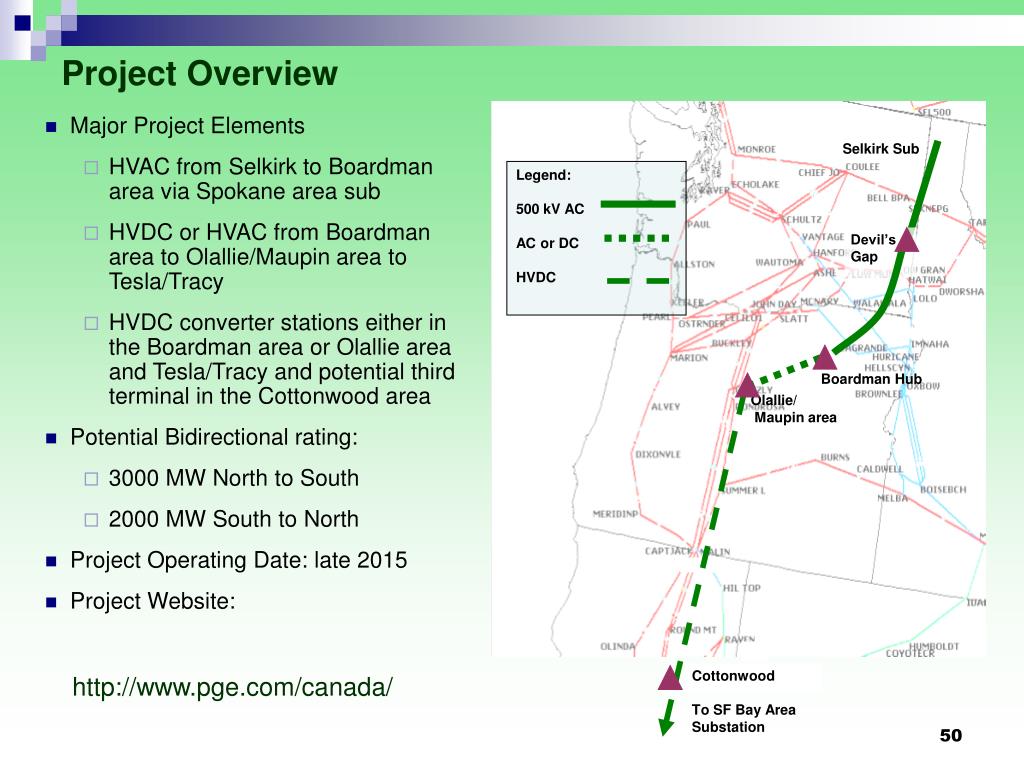Click the HVDC converter stations paragraph
The height and width of the screenshot is (768, 1024).
click(281, 359)
